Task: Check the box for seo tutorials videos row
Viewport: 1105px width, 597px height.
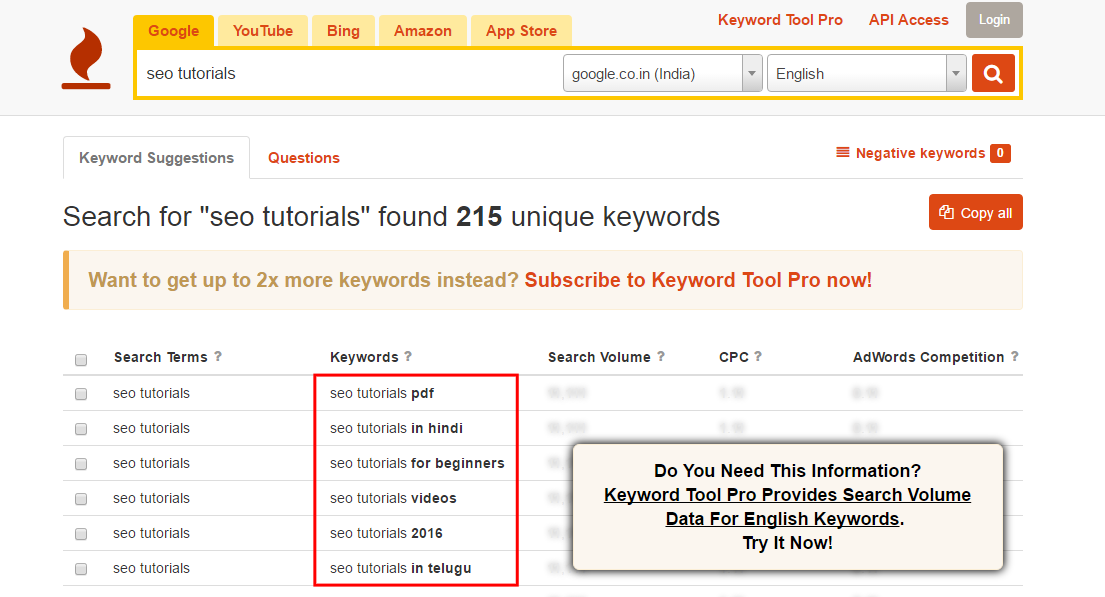Action: [x=81, y=499]
